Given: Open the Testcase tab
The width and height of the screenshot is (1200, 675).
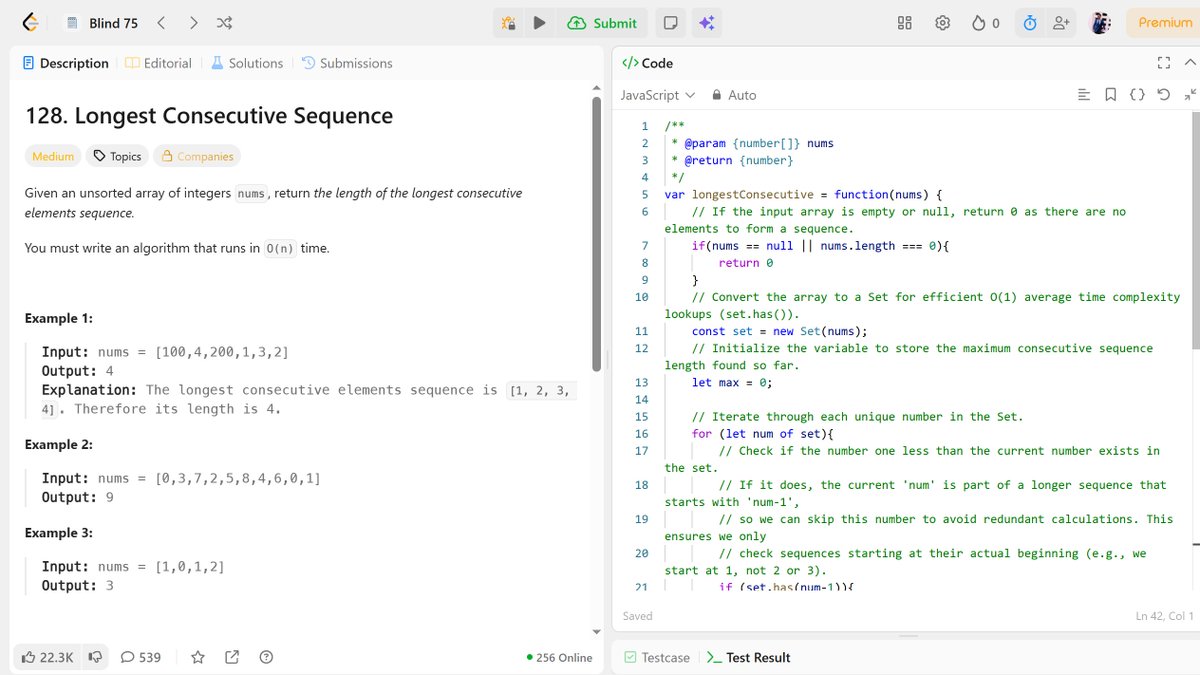Looking at the screenshot, I should click(x=657, y=657).
